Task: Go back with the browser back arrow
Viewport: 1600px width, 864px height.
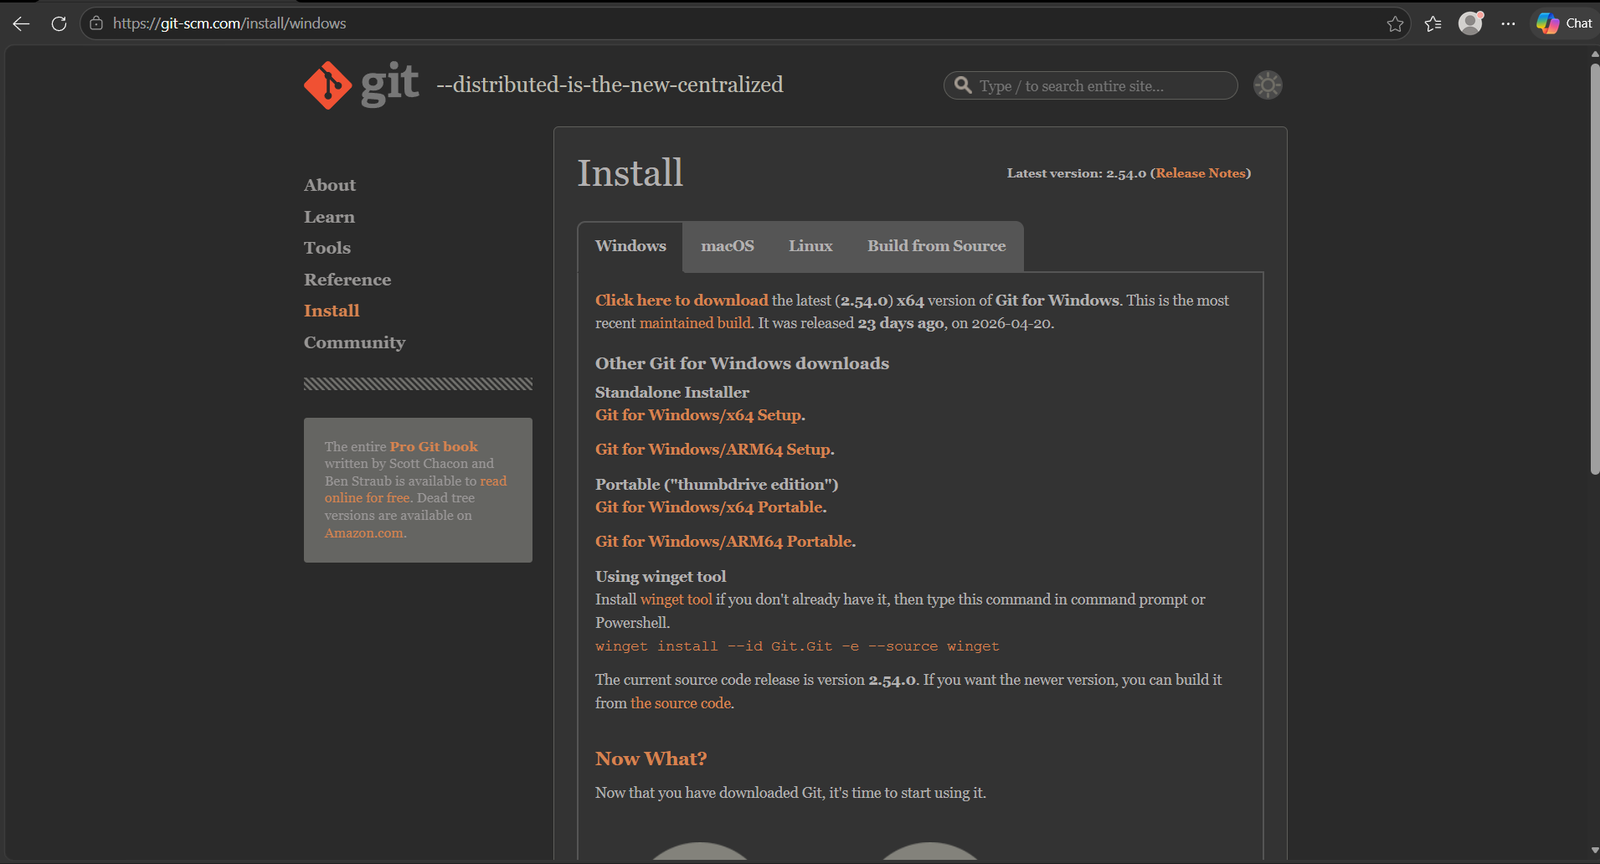Action: 21,23
